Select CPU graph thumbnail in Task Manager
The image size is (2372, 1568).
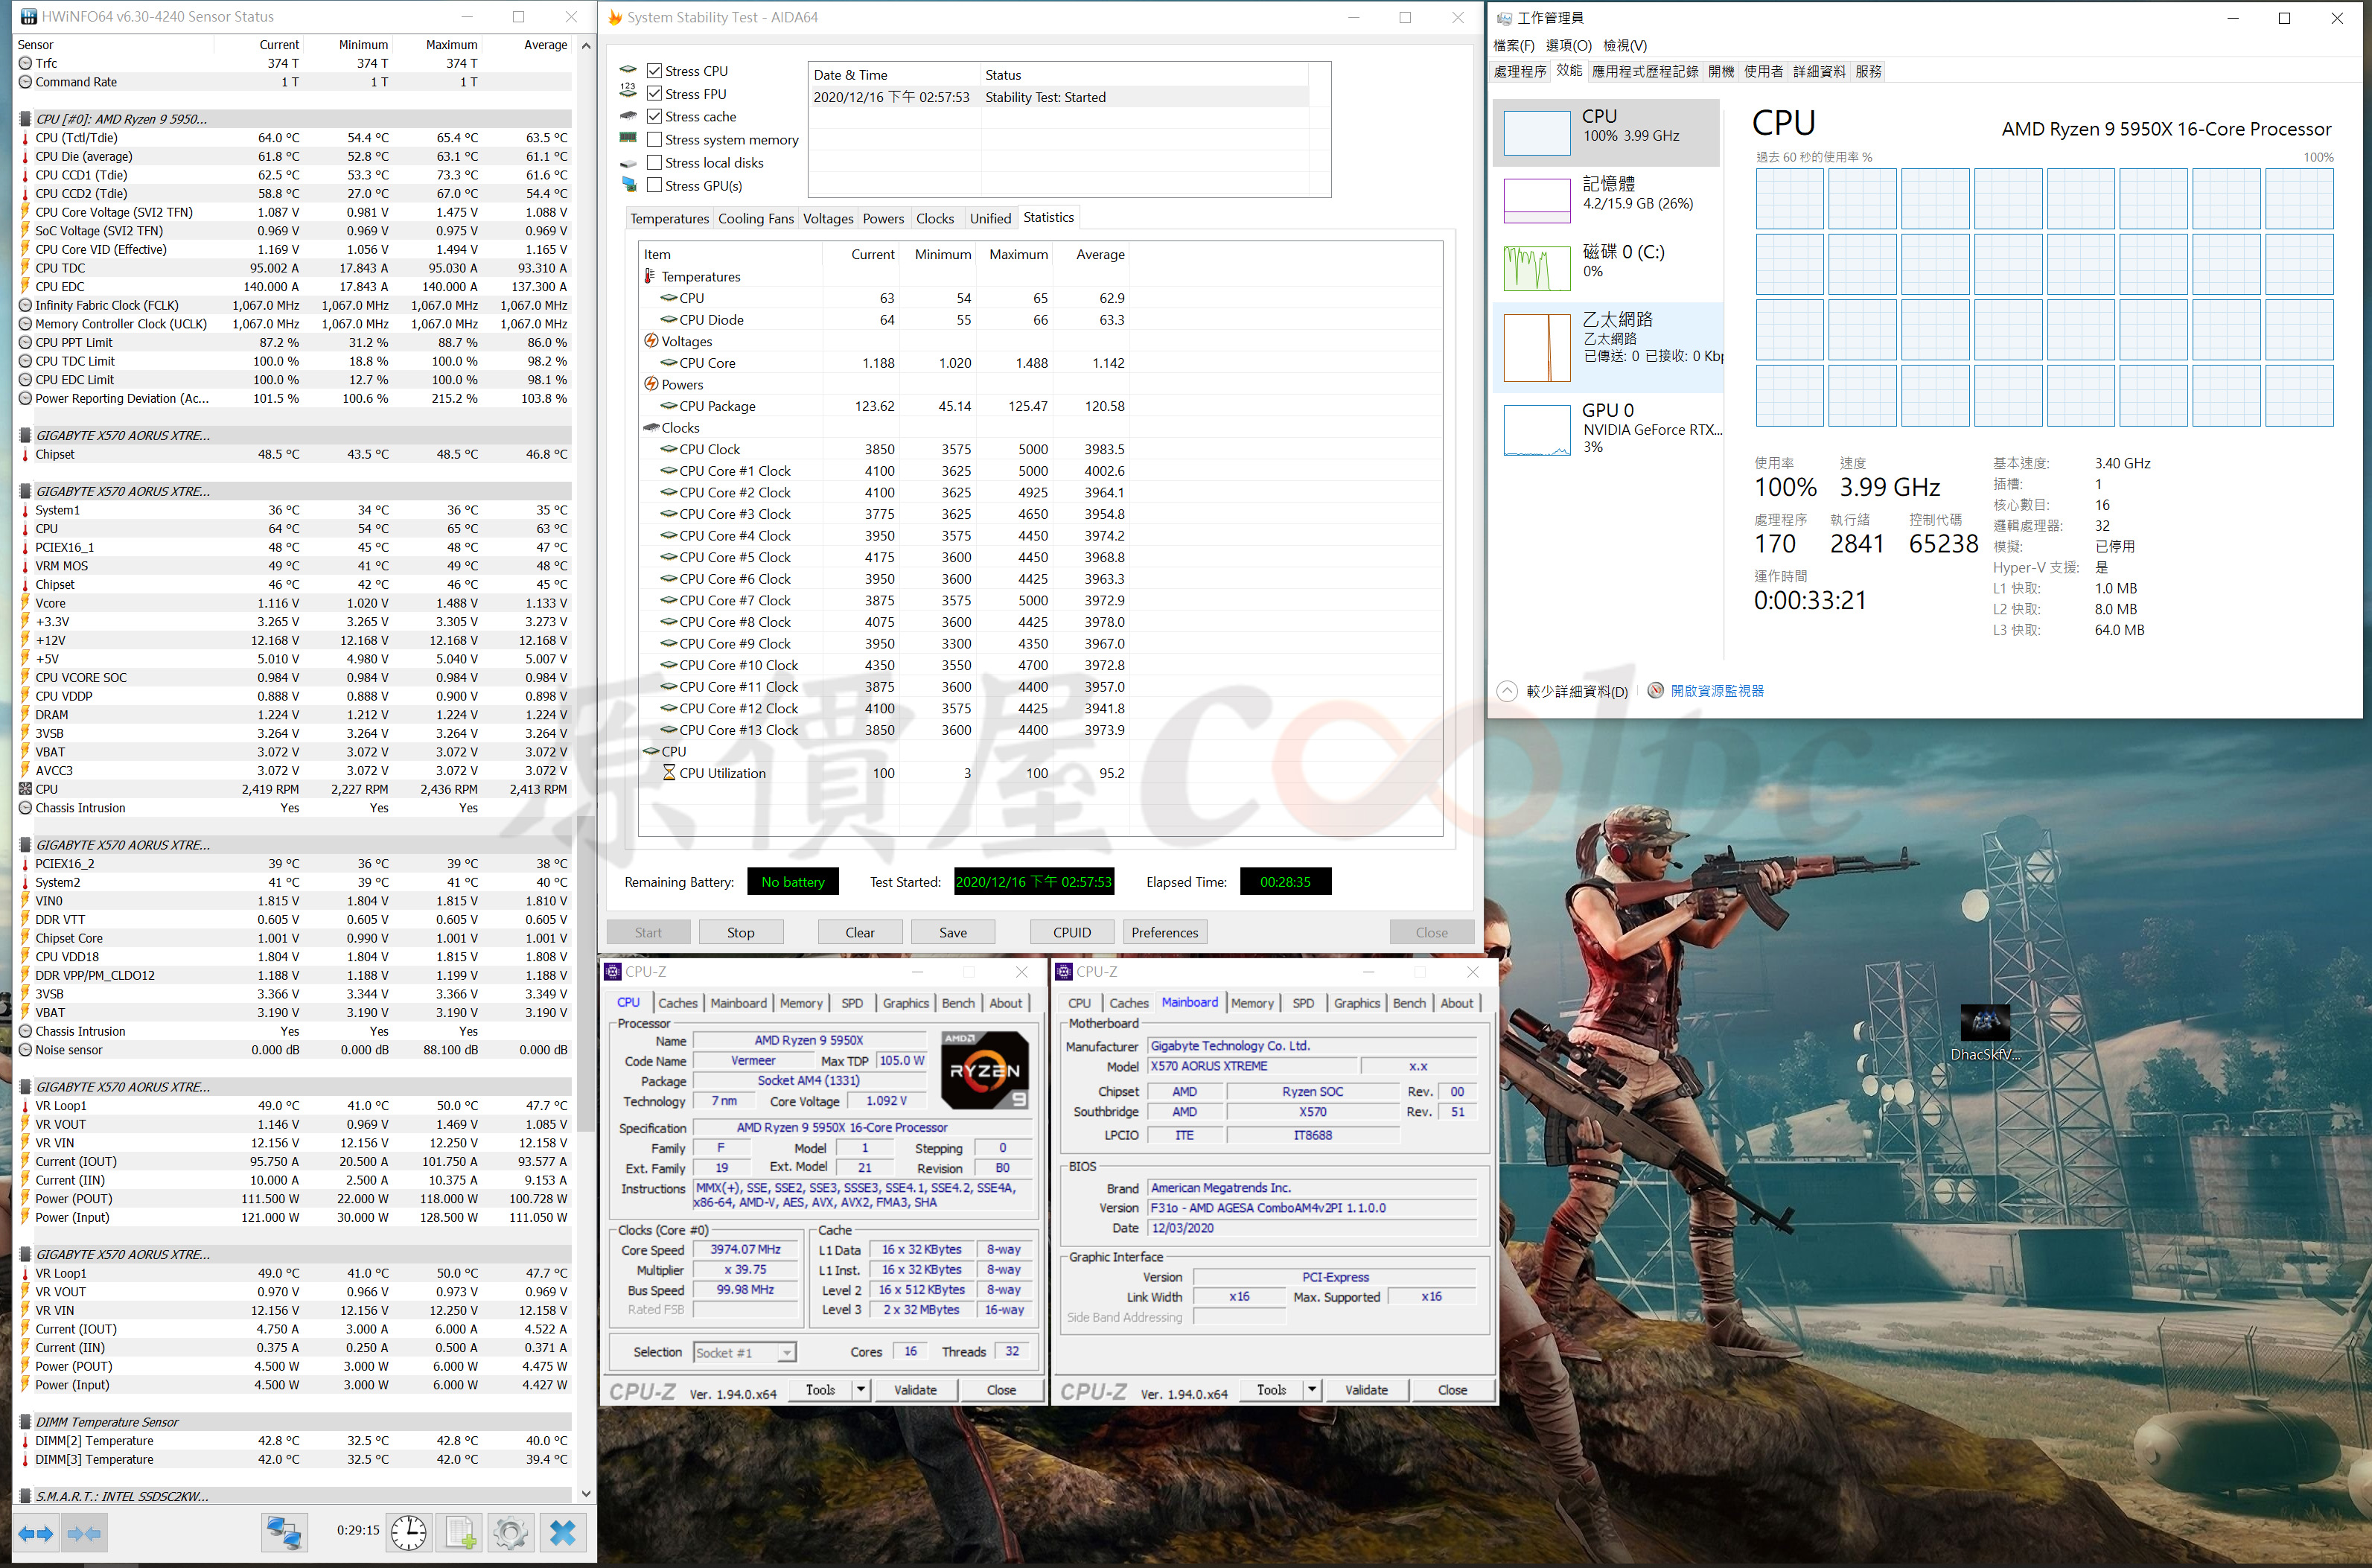pyautogui.click(x=1536, y=132)
